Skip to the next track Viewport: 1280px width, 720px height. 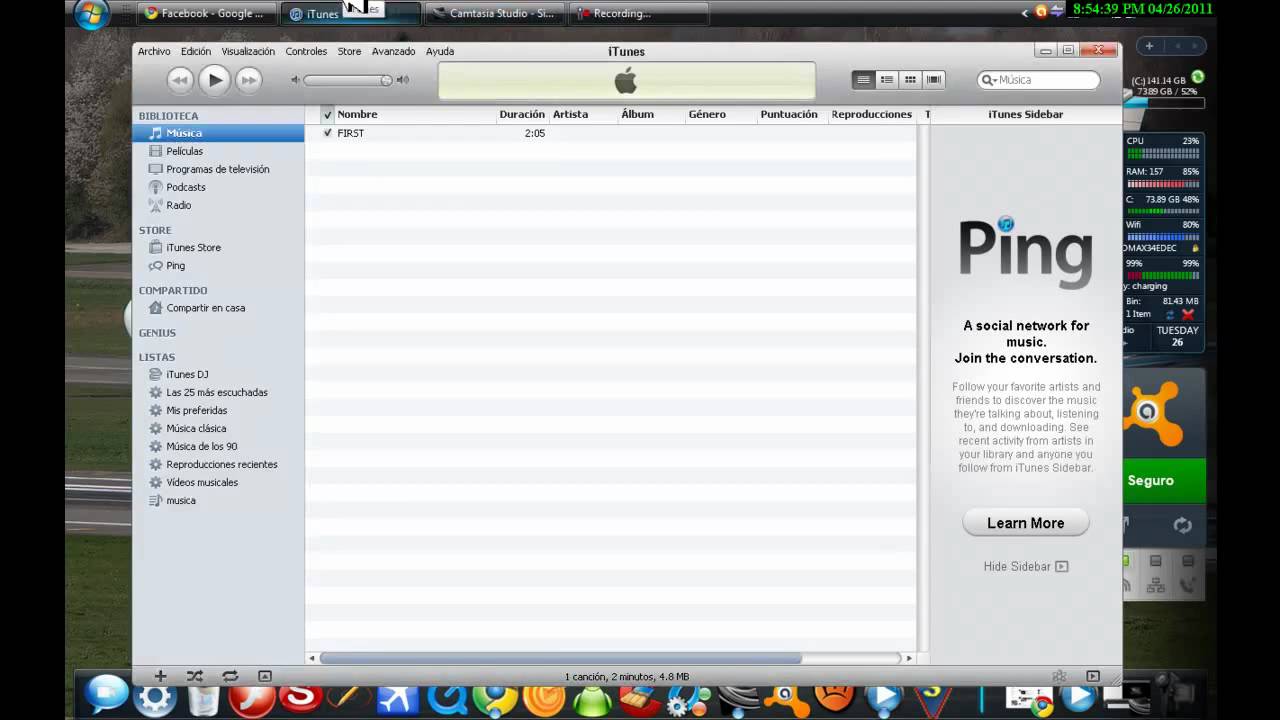click(248, 80)
